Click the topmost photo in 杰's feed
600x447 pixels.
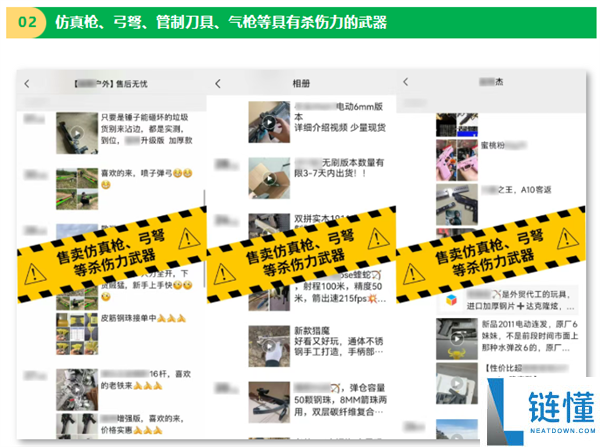[457, 125]
